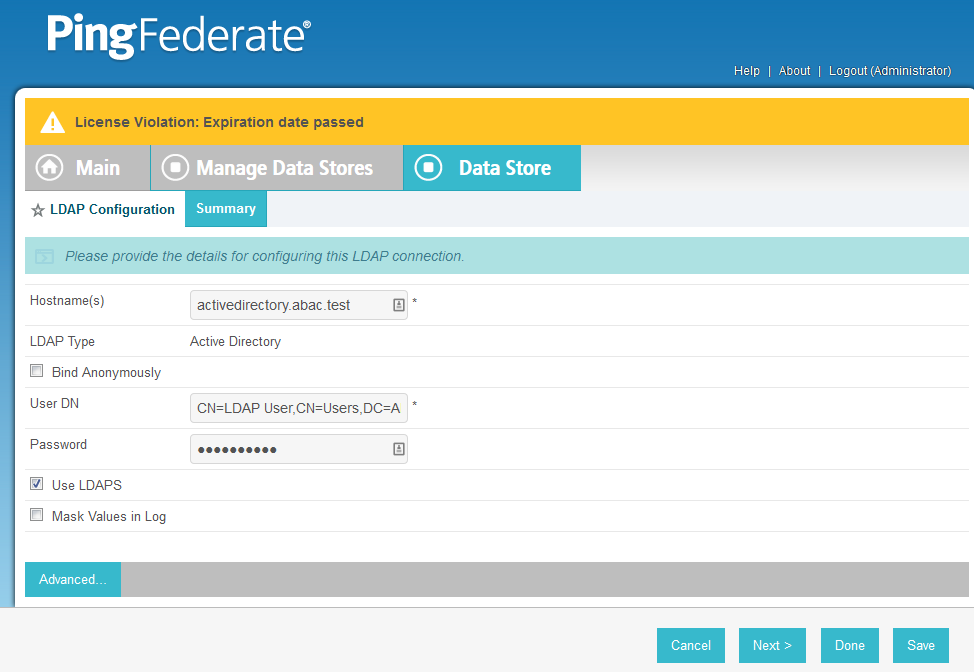The width and height of the screenshot is (974, 672).
Task: Select the Data Store tab
Action: point(492,168)
